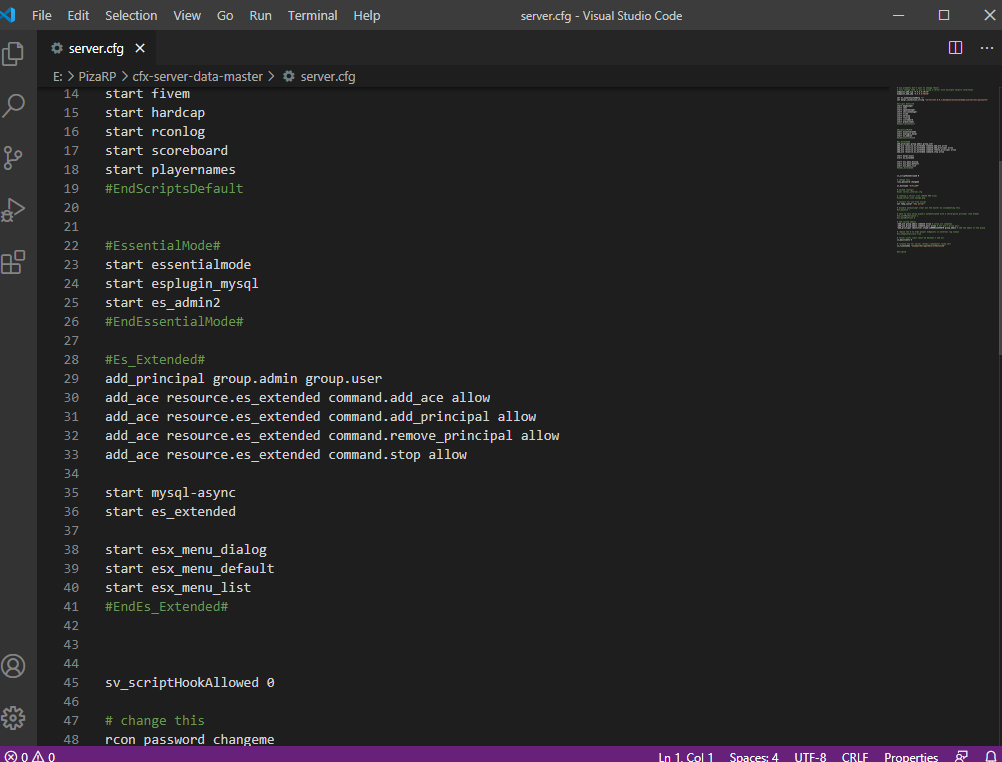Viewport: 1002px width, 762px height.
Task: Click the line 'start esx_menu_default'
Action: [x=190, y=568]
